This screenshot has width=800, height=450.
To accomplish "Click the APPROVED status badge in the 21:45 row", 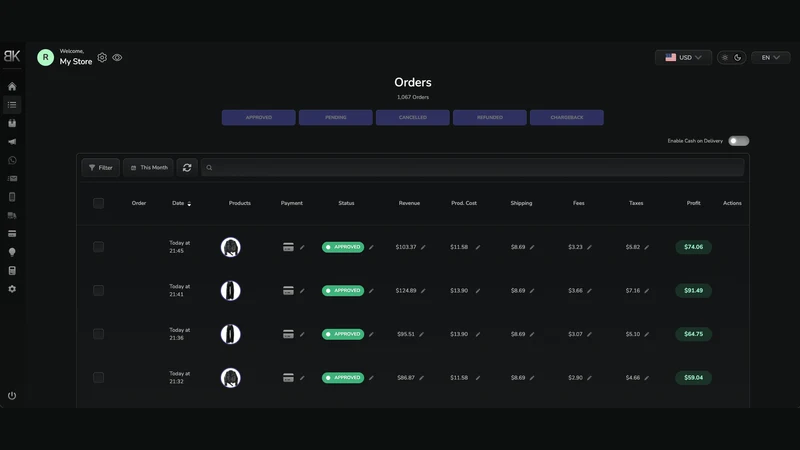I will (343, 247).
